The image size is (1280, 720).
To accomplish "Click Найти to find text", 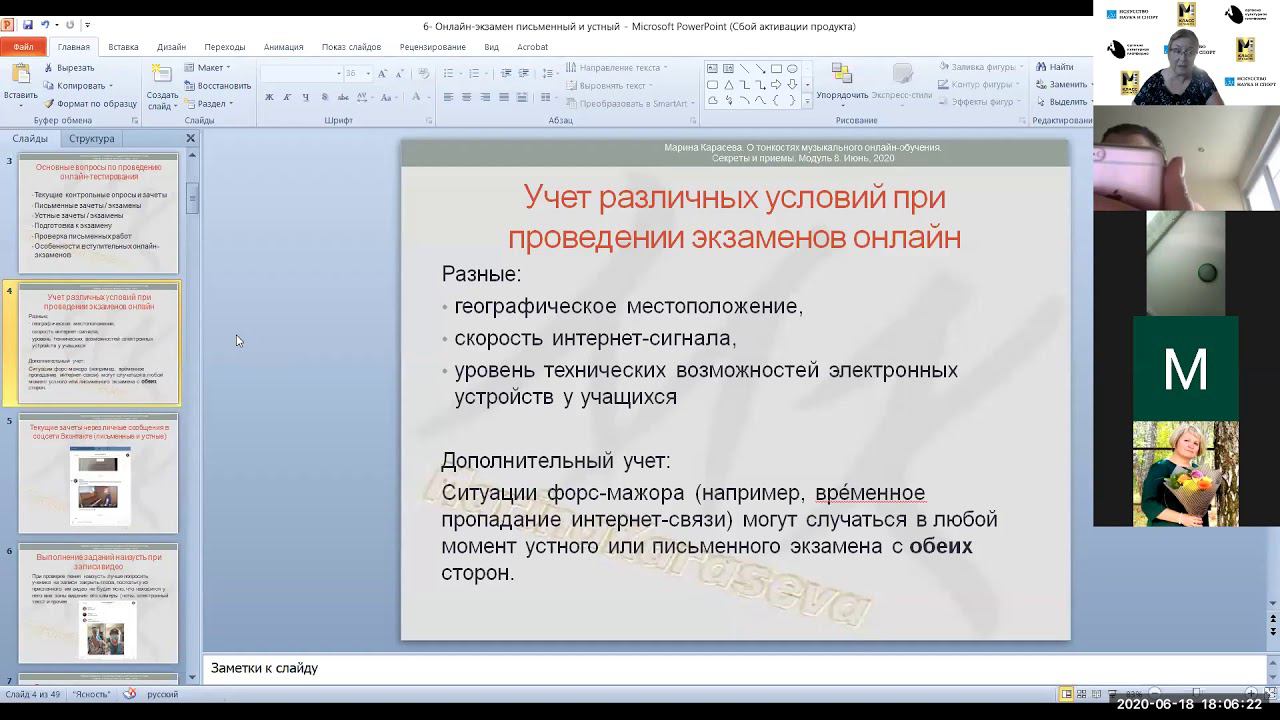I will point(1053,67).
